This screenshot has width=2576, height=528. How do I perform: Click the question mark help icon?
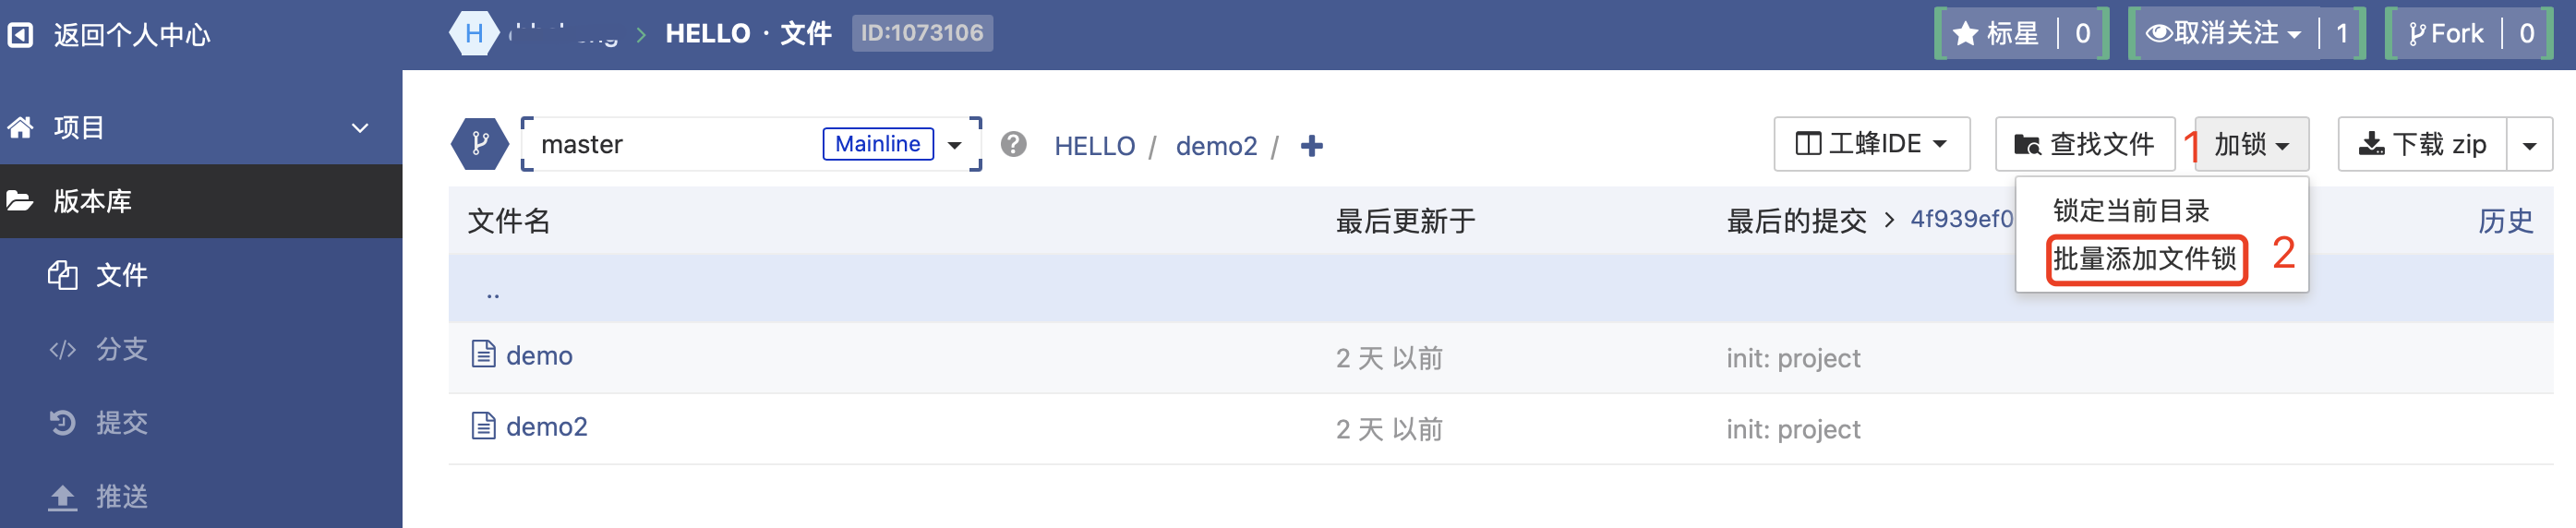coord(1013,145)
